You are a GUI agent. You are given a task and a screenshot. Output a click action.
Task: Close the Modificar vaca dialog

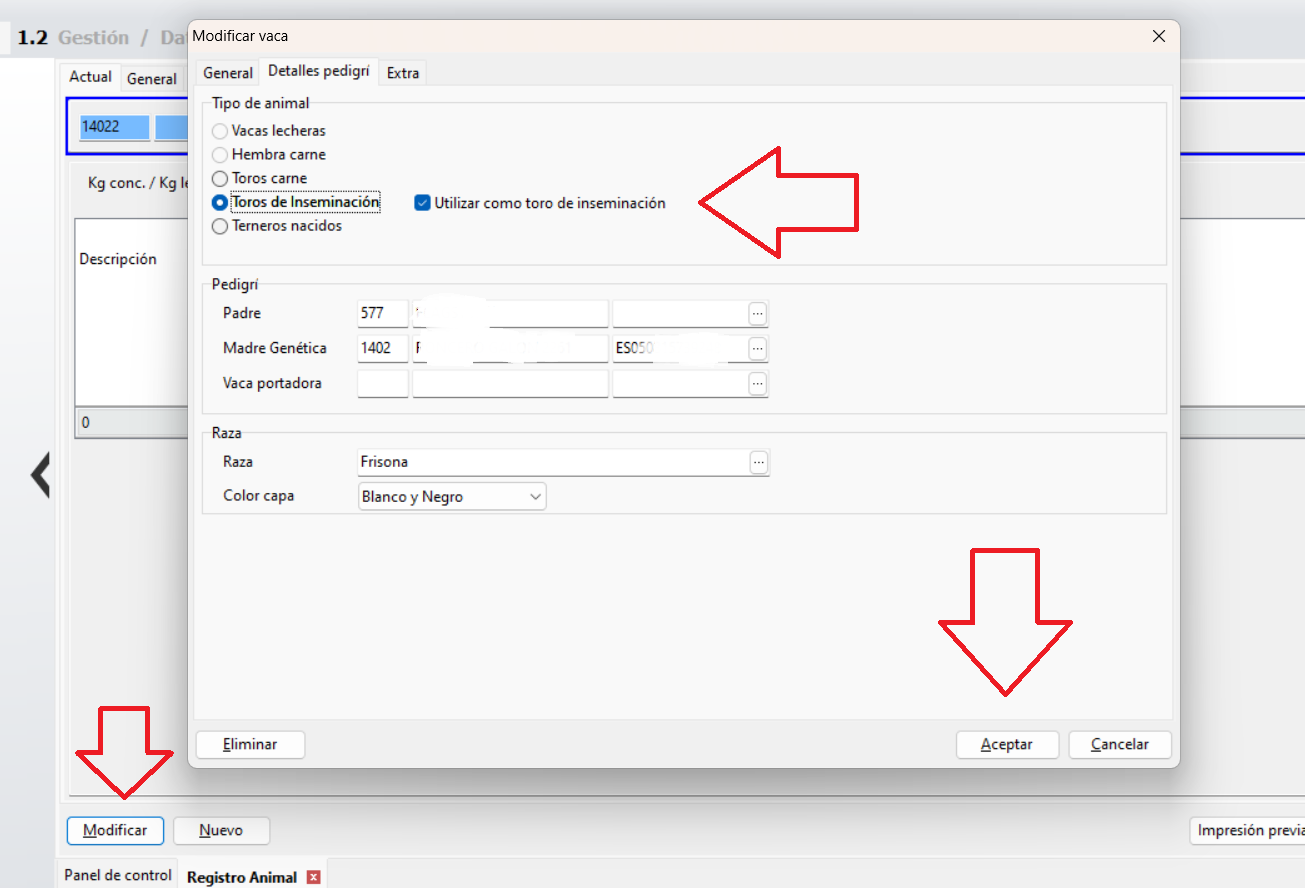pos(1159,36)
